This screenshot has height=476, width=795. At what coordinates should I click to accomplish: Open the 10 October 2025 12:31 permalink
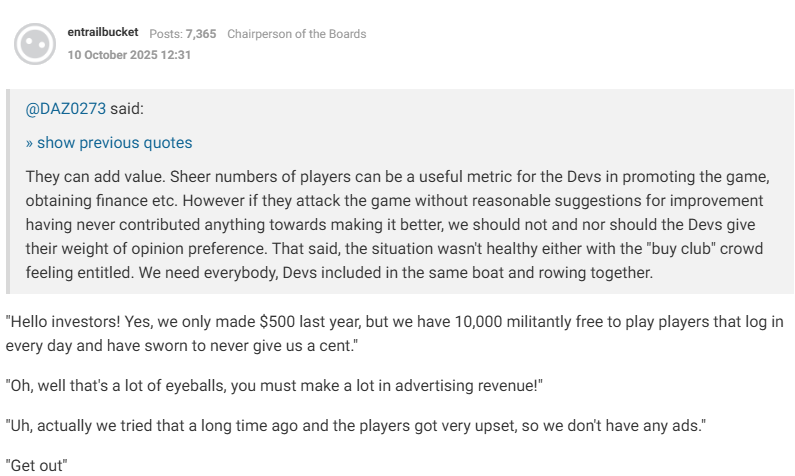coord(129,55)
